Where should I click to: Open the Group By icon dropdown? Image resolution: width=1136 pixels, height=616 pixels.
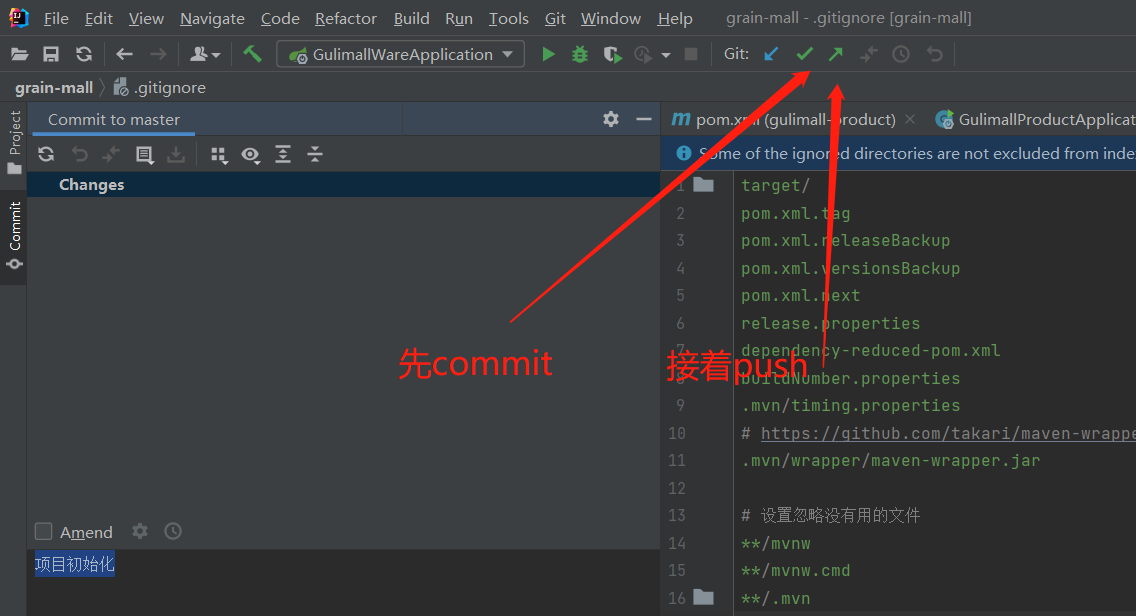219,154
